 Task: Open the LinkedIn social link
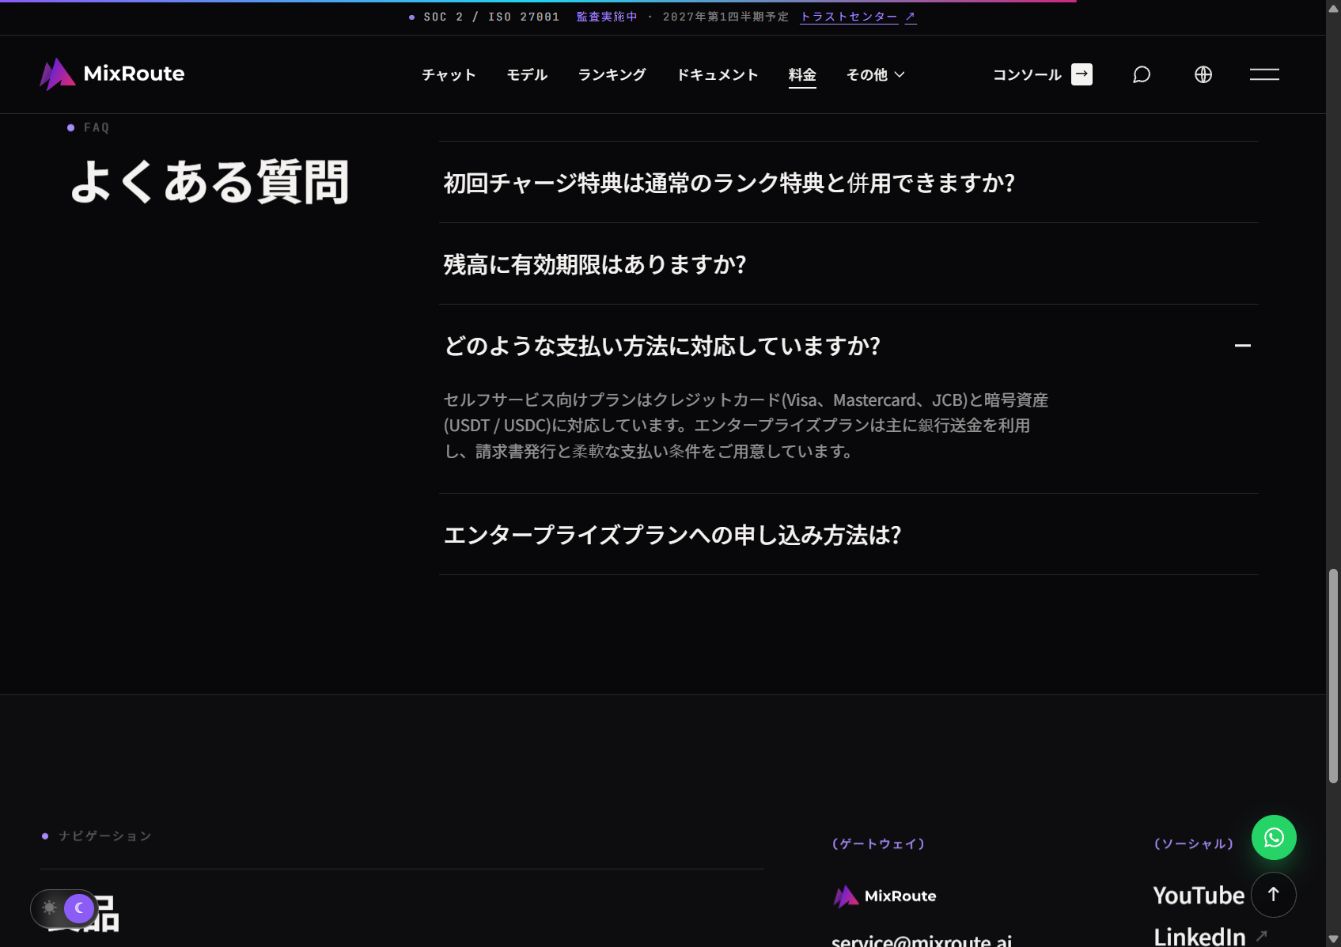pos(1210,936)
